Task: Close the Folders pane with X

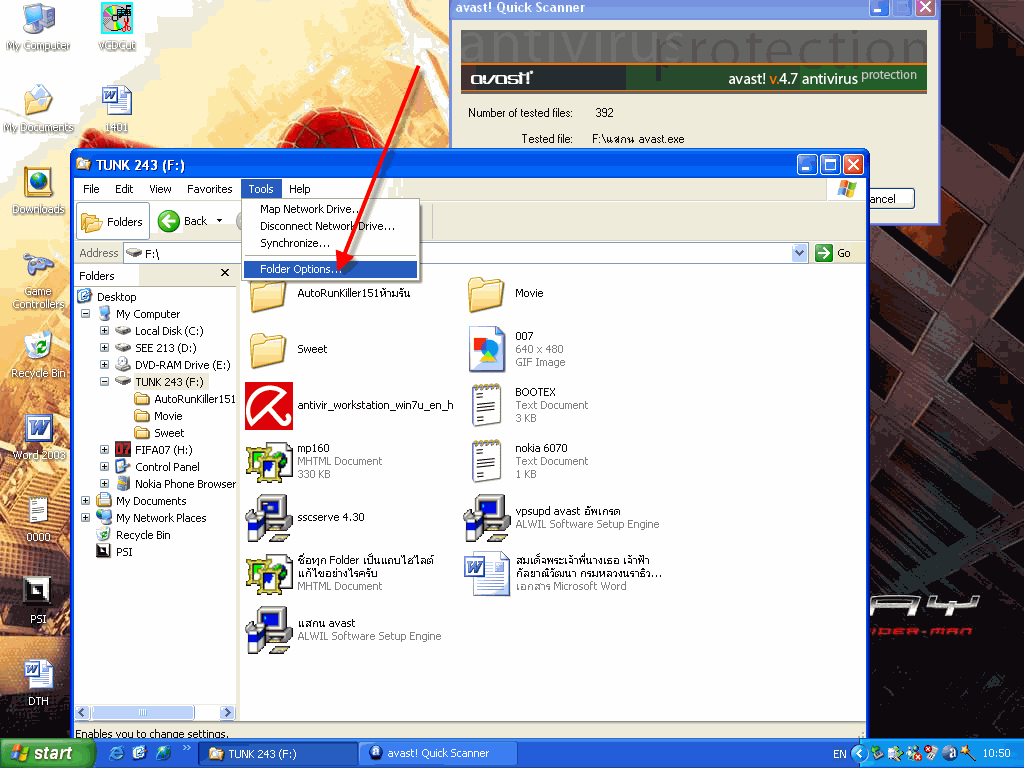Action: pyautogui.click(x=225, y=273)
